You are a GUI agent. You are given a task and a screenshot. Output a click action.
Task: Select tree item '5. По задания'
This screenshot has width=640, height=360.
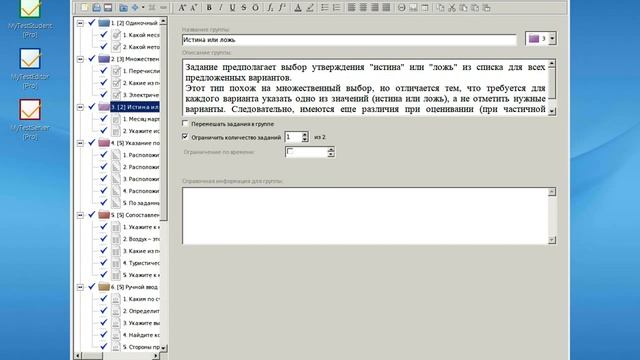(141, 203)
